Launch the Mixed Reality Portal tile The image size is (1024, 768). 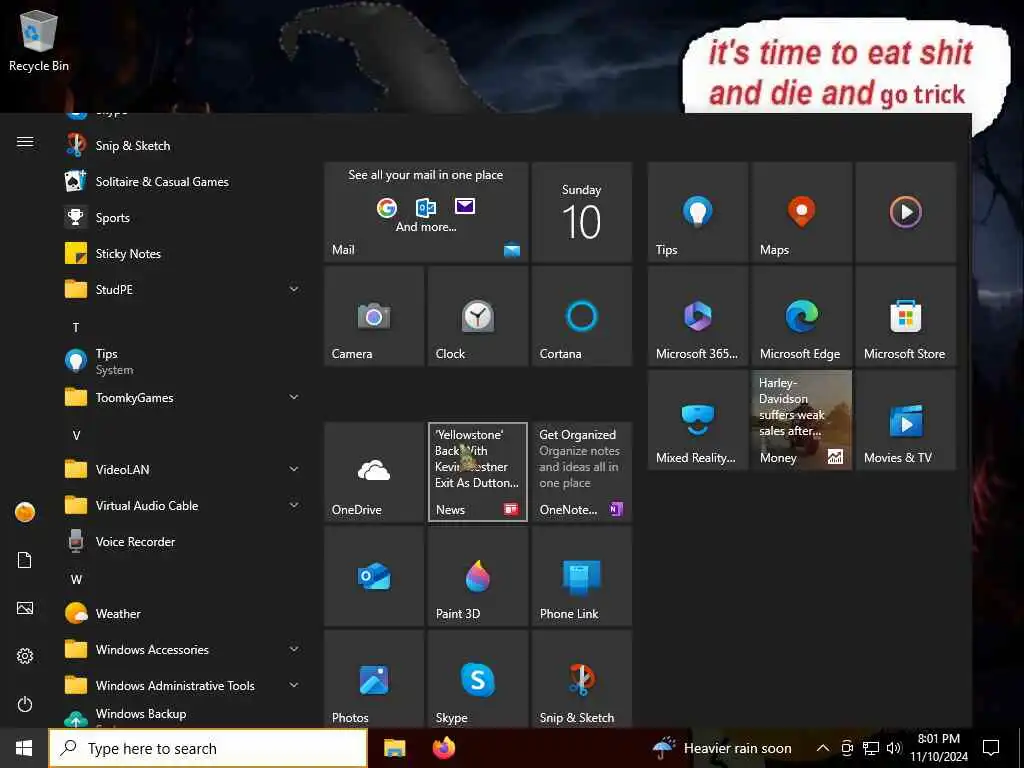(697, 420)
